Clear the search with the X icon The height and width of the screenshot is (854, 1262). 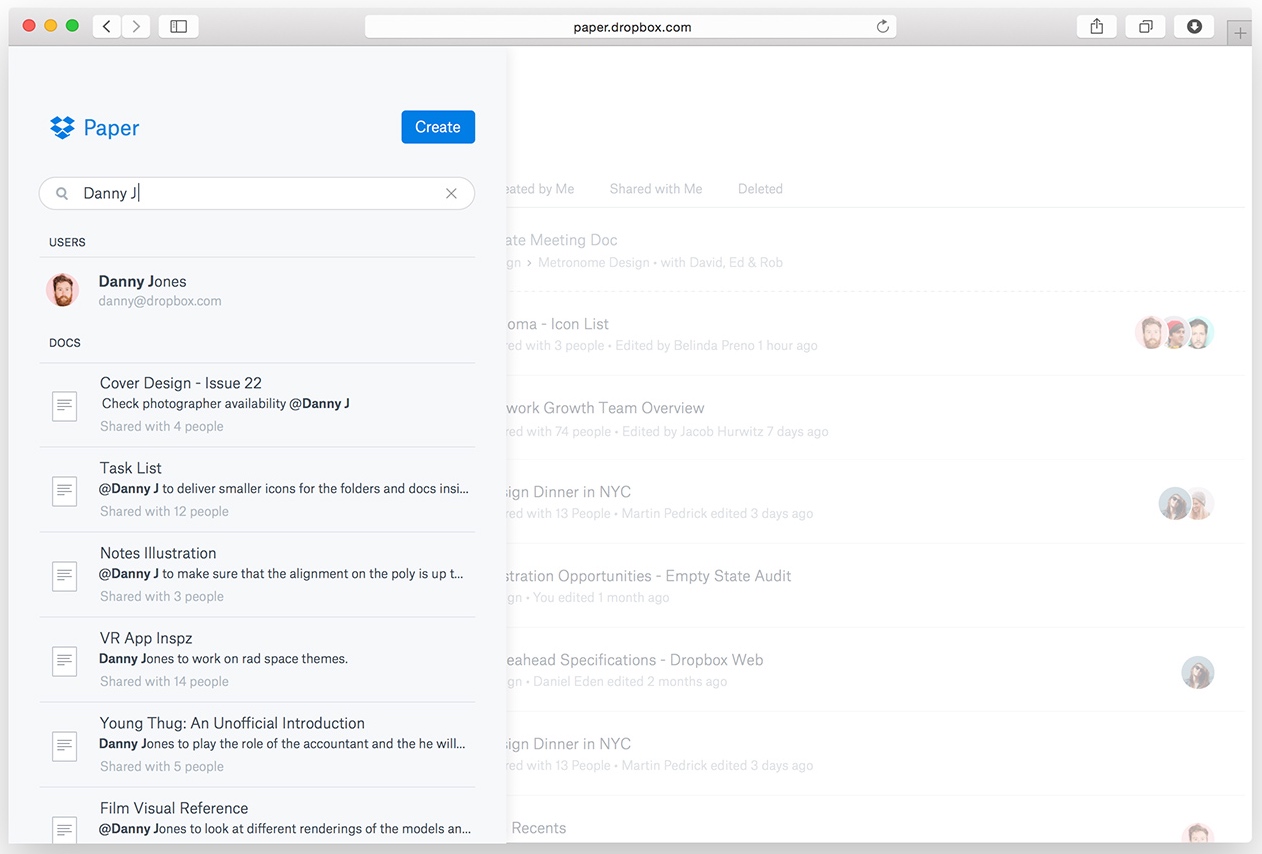point(451,193)
